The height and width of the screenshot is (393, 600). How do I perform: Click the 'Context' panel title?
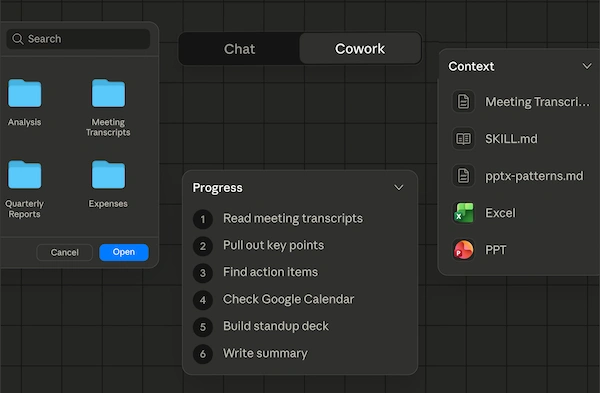tap(471, 67)
